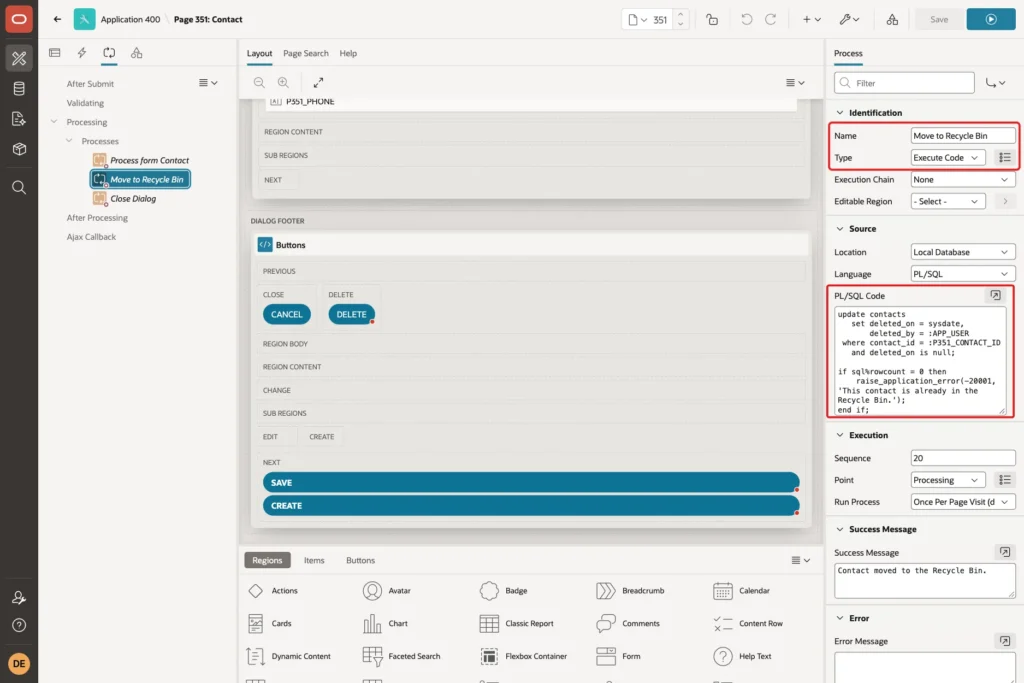The height and width of the screenshot is (683, 1024).
Task: Switch to the Dynamic Actions lightning tab
Action: pyautogui.click(x=82, y=53)
